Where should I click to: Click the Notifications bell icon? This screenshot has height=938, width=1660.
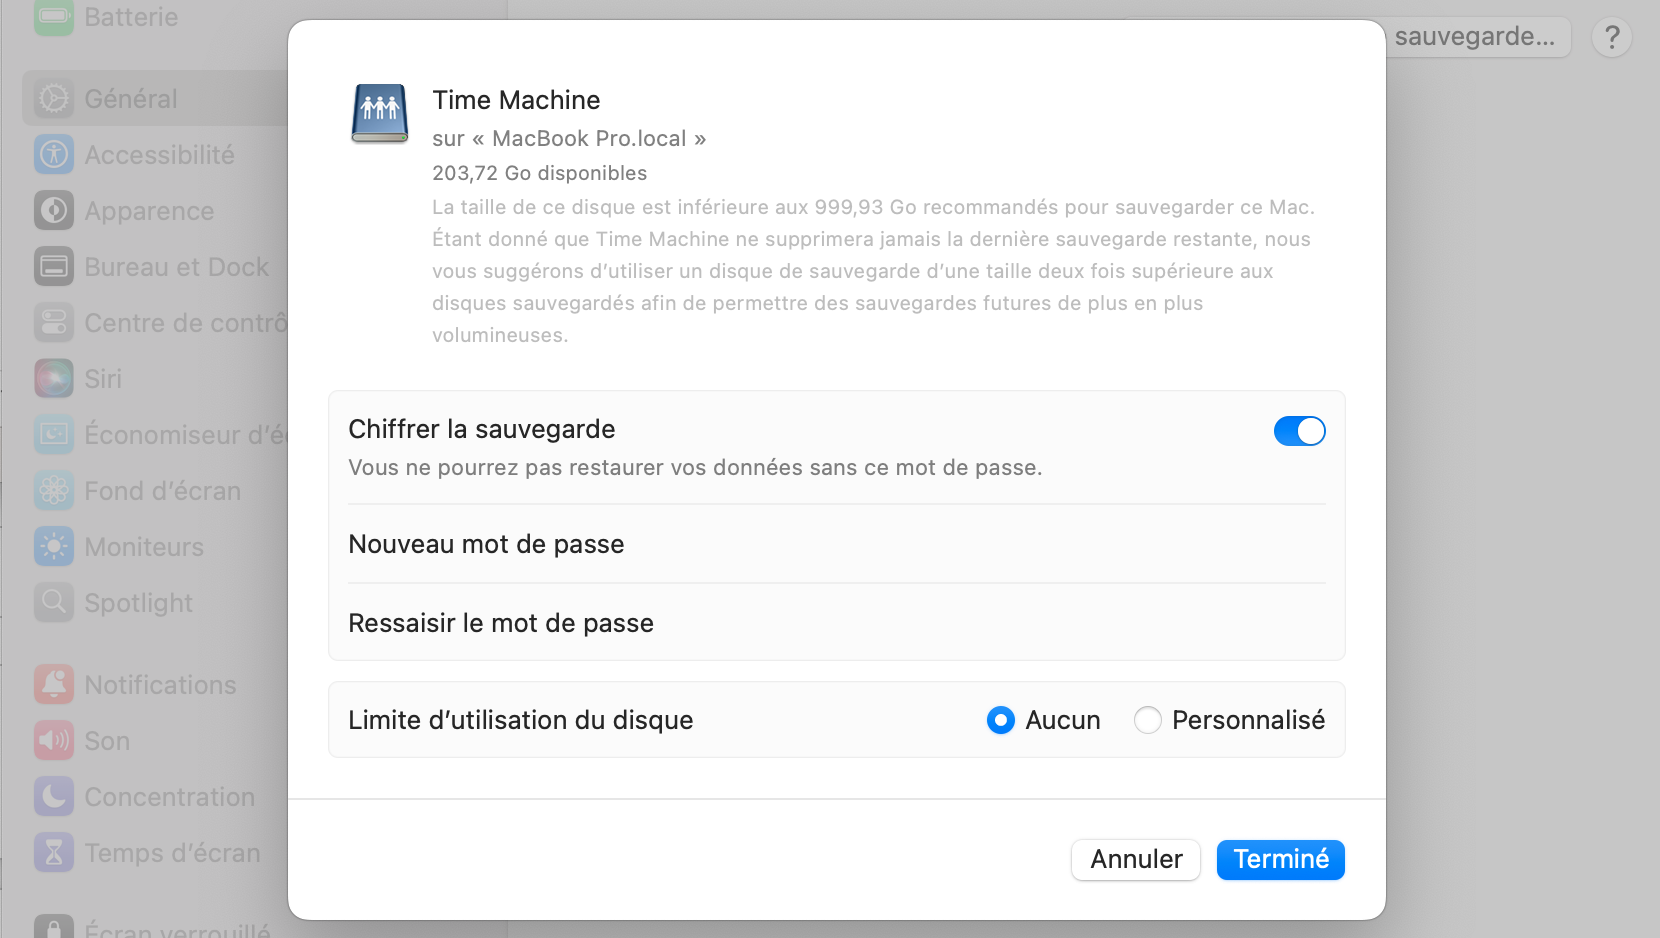point(54,685)
